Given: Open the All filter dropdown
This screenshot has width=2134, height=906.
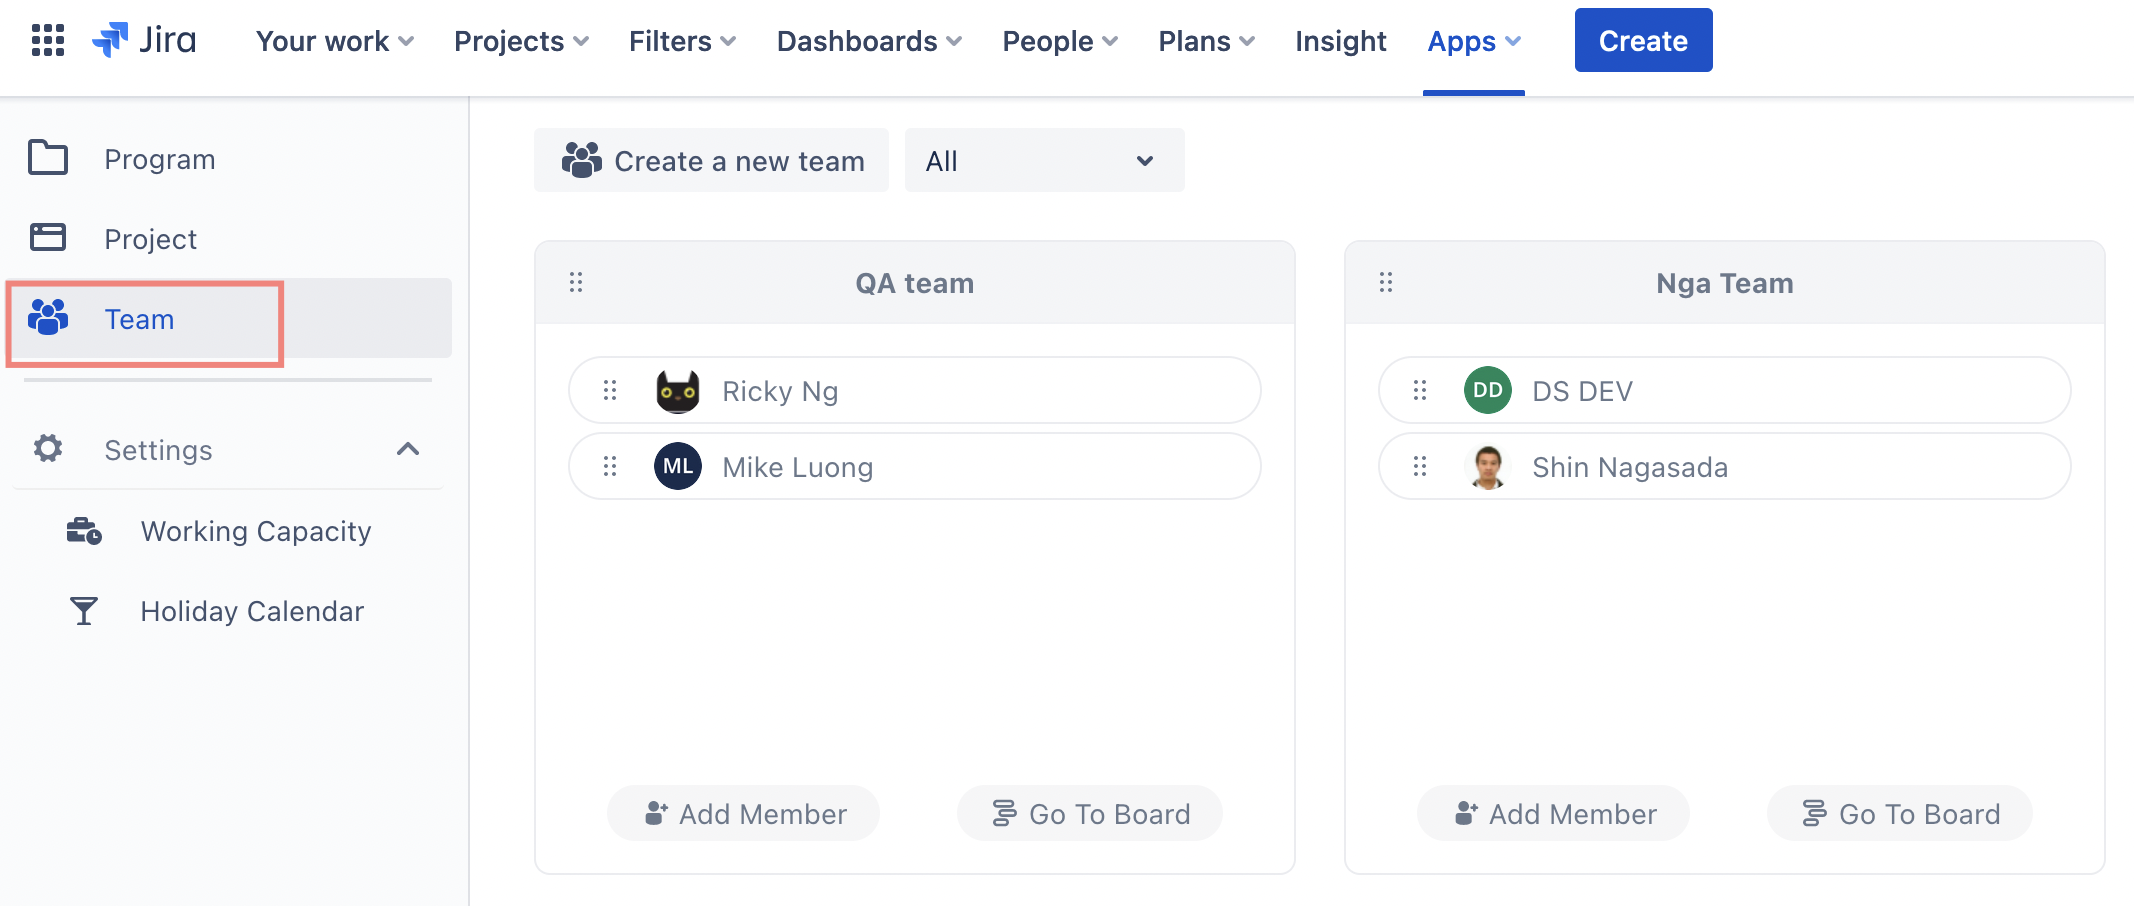Looking at the screenshot, I should pyautogui.click(x=1044, y=160).
